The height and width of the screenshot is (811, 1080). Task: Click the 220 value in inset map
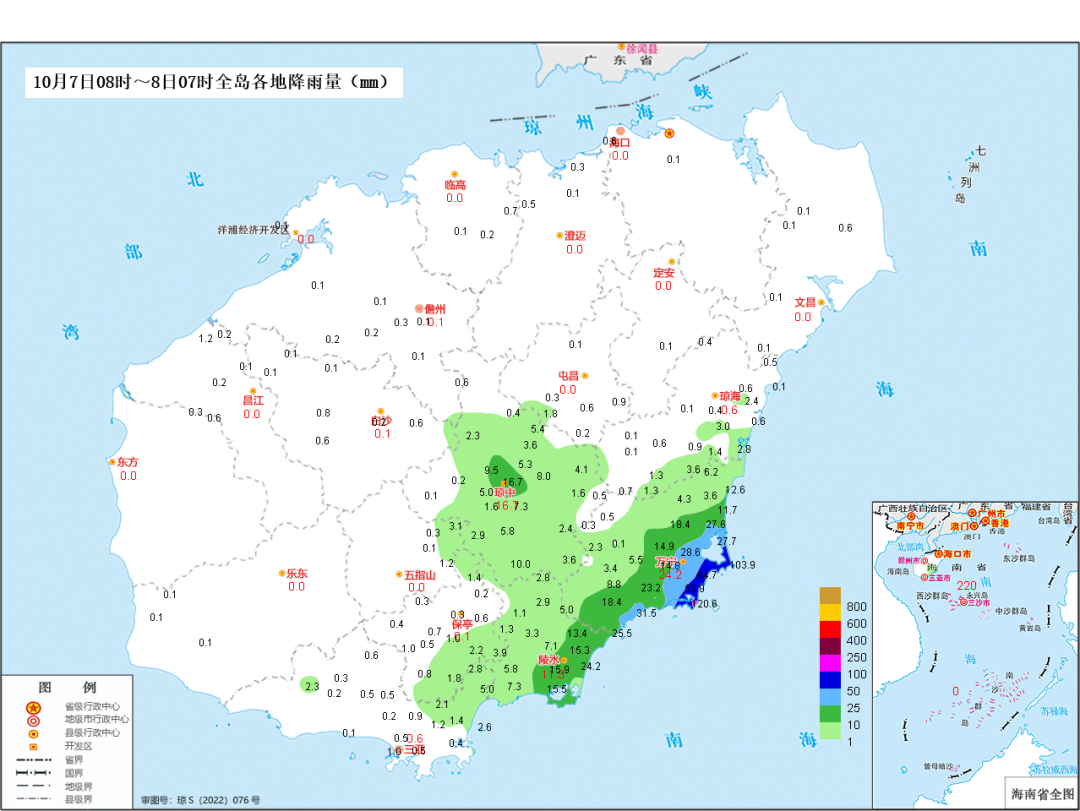coord(966,586)
